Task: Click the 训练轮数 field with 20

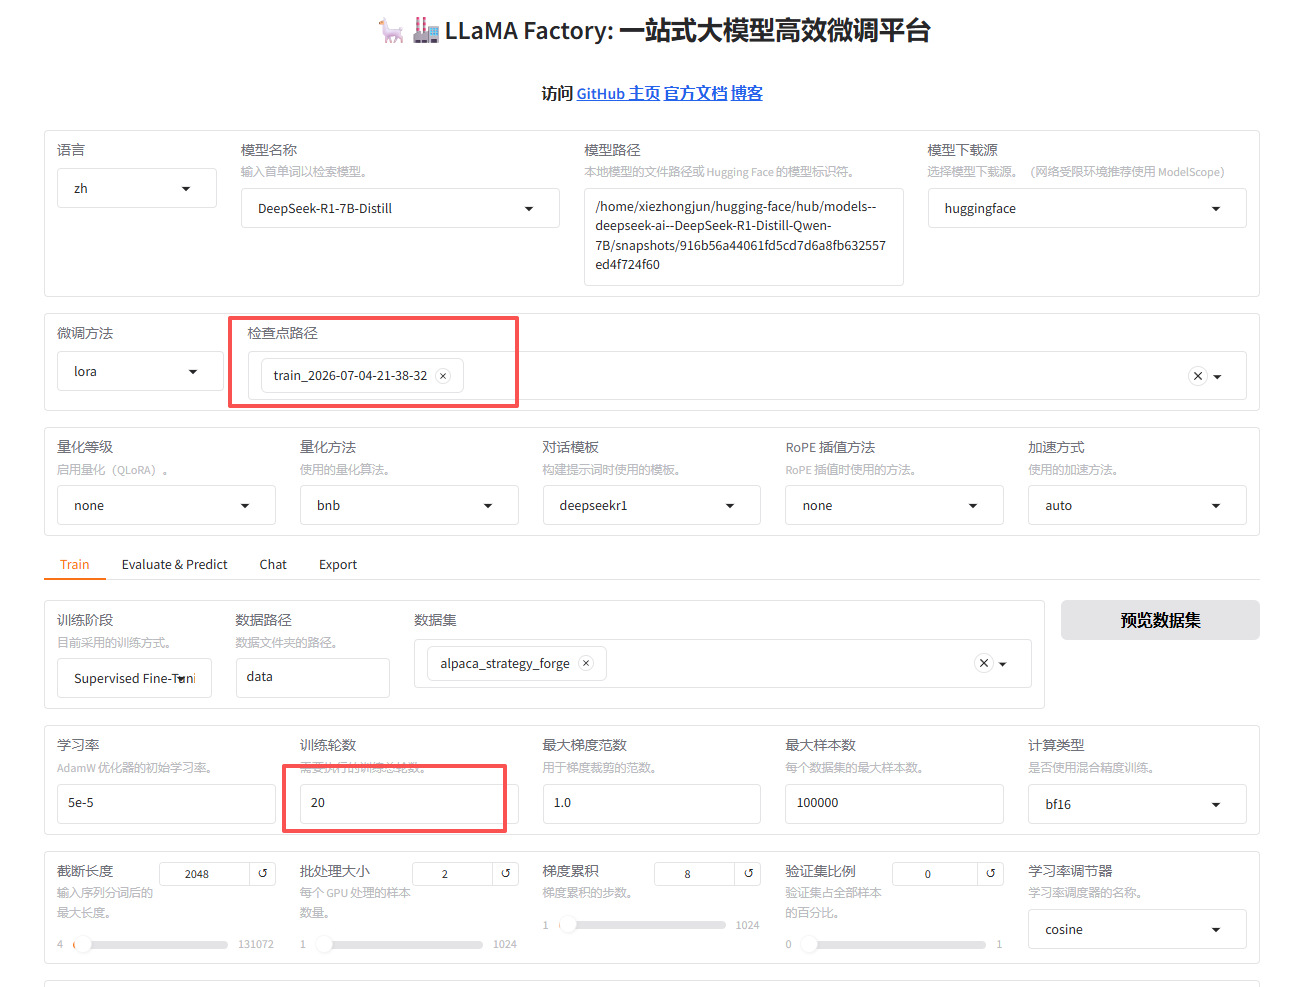Action: [409, 804]
